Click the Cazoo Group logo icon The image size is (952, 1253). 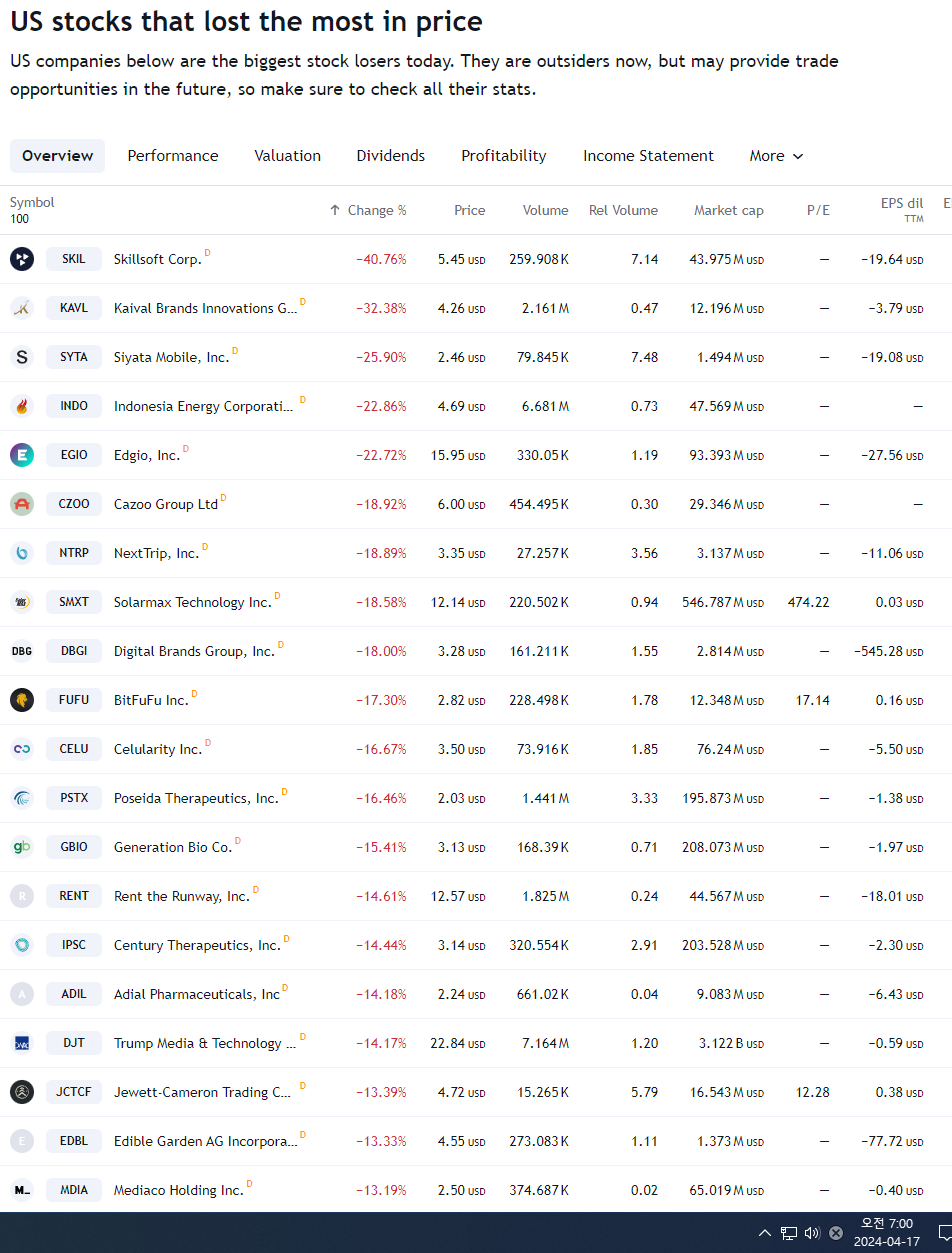pos(22,504)
